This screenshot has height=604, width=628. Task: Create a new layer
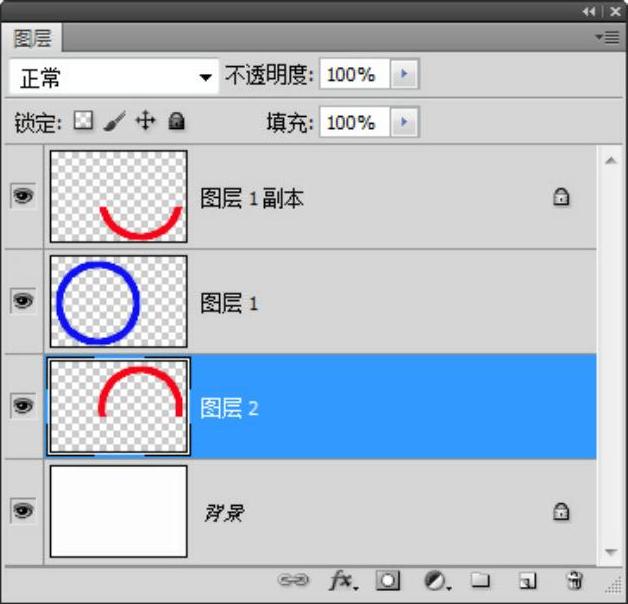point(527,580)
